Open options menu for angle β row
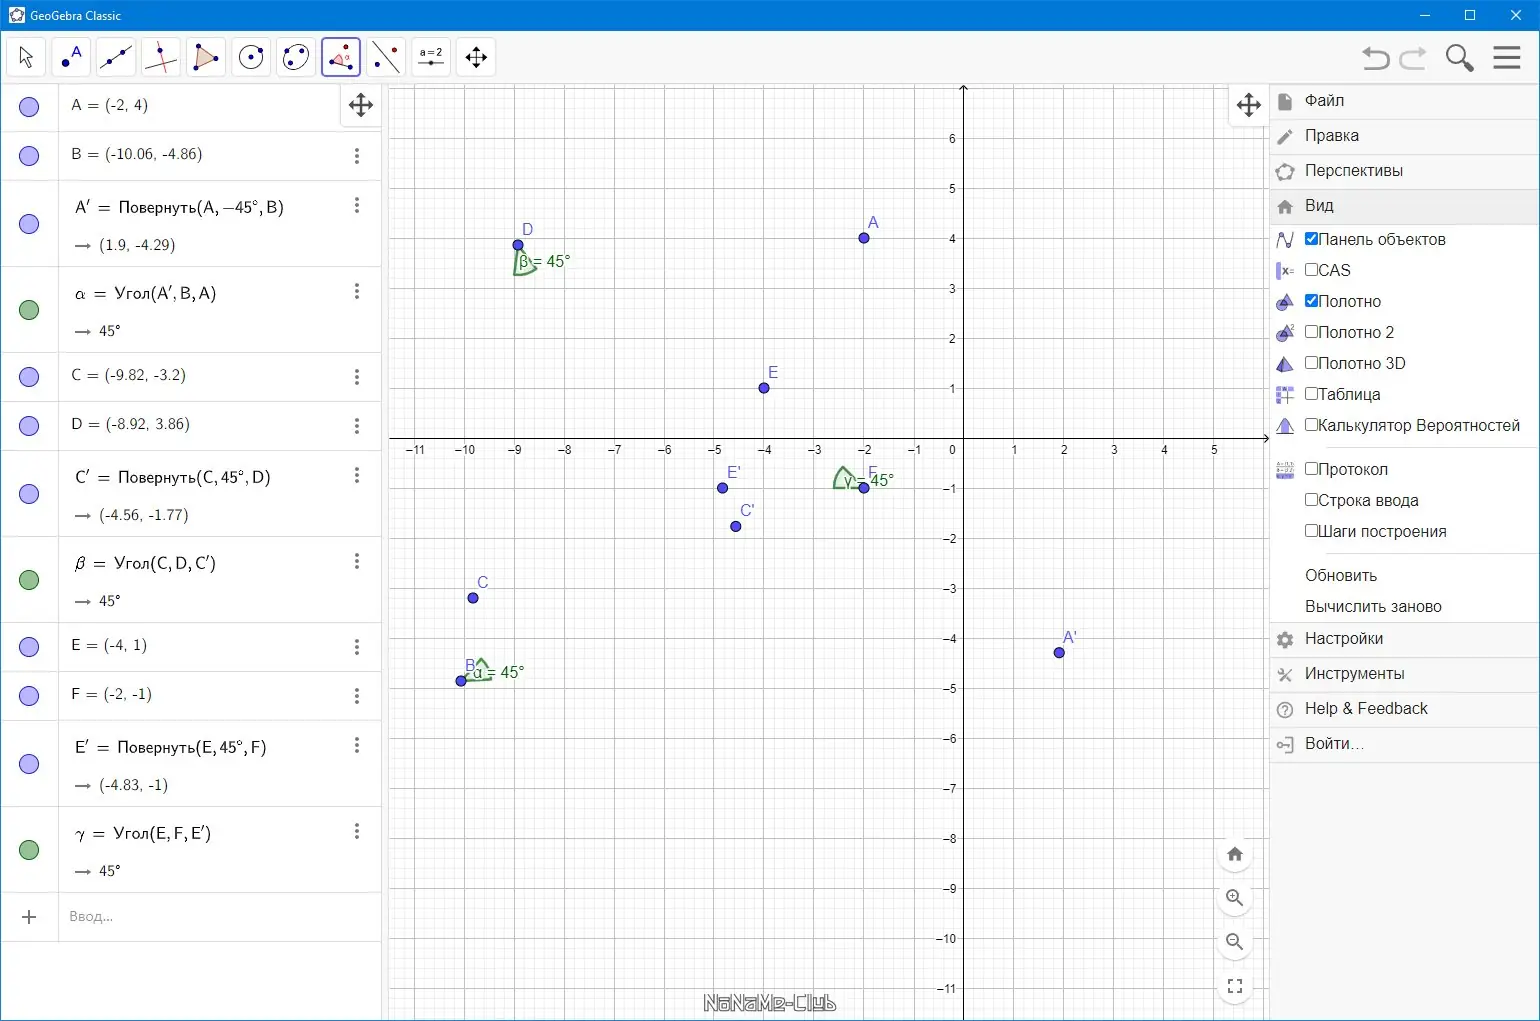The width and height of the screenshot is (1540, 1021). (x=357, y=561)
